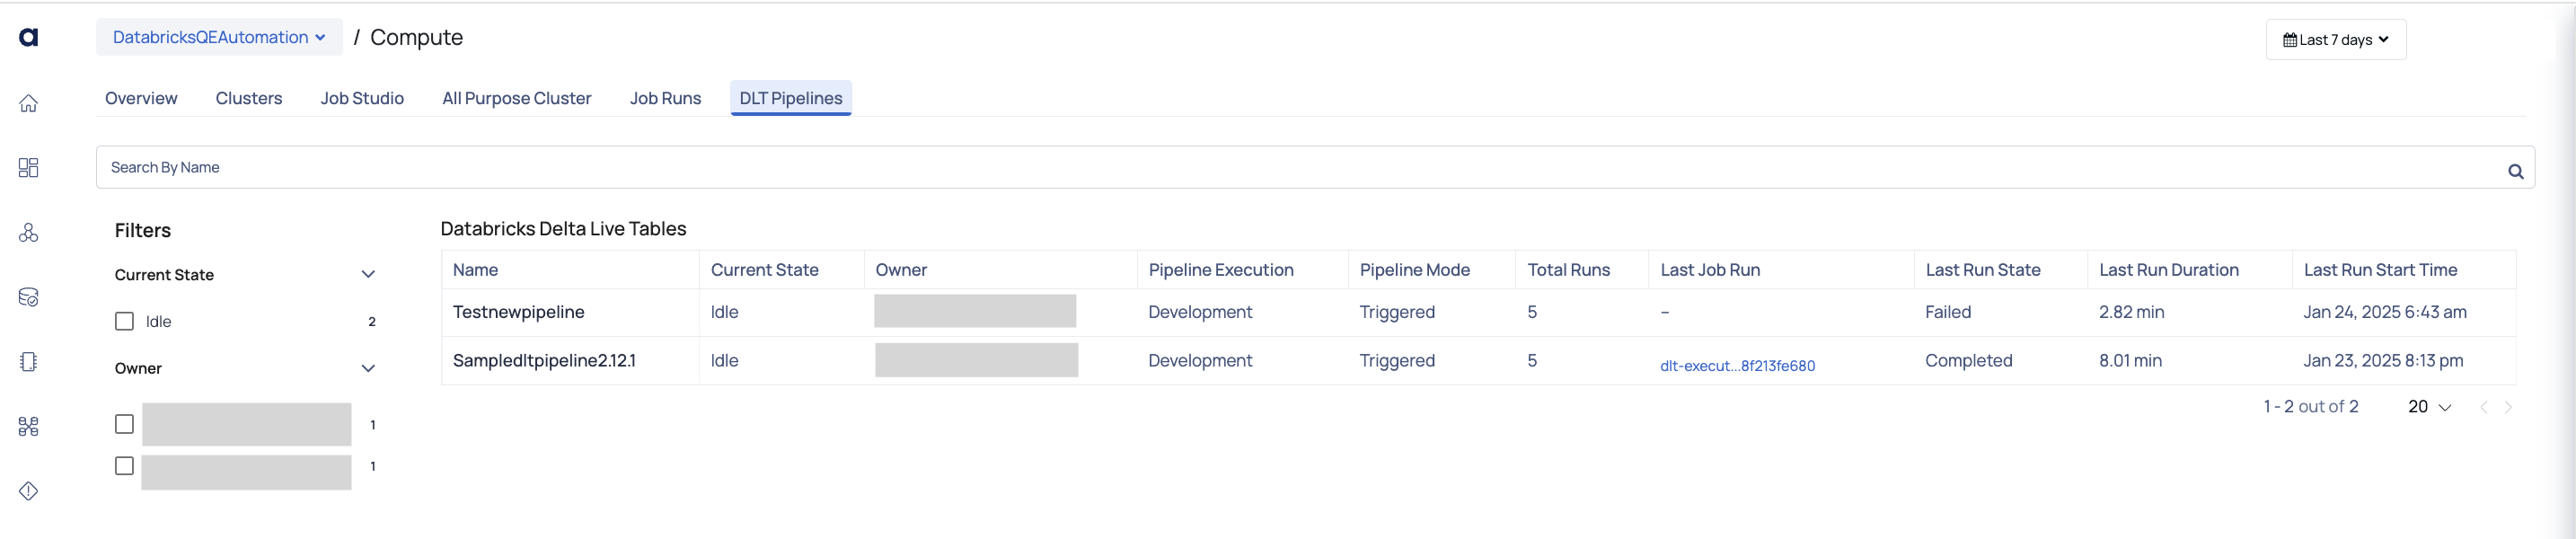Click the Compute breadcrumb text

[x=416, y=37]
